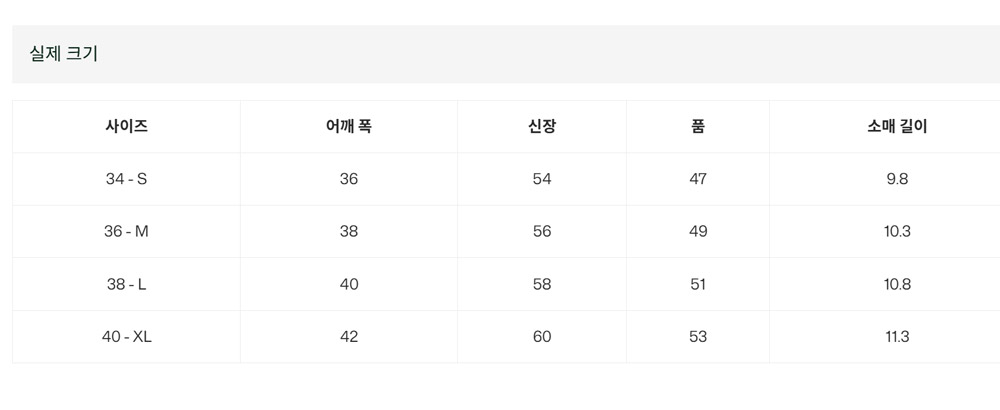Select height value 58
This screenshot has height=410, width=1000.
(541, 284)
